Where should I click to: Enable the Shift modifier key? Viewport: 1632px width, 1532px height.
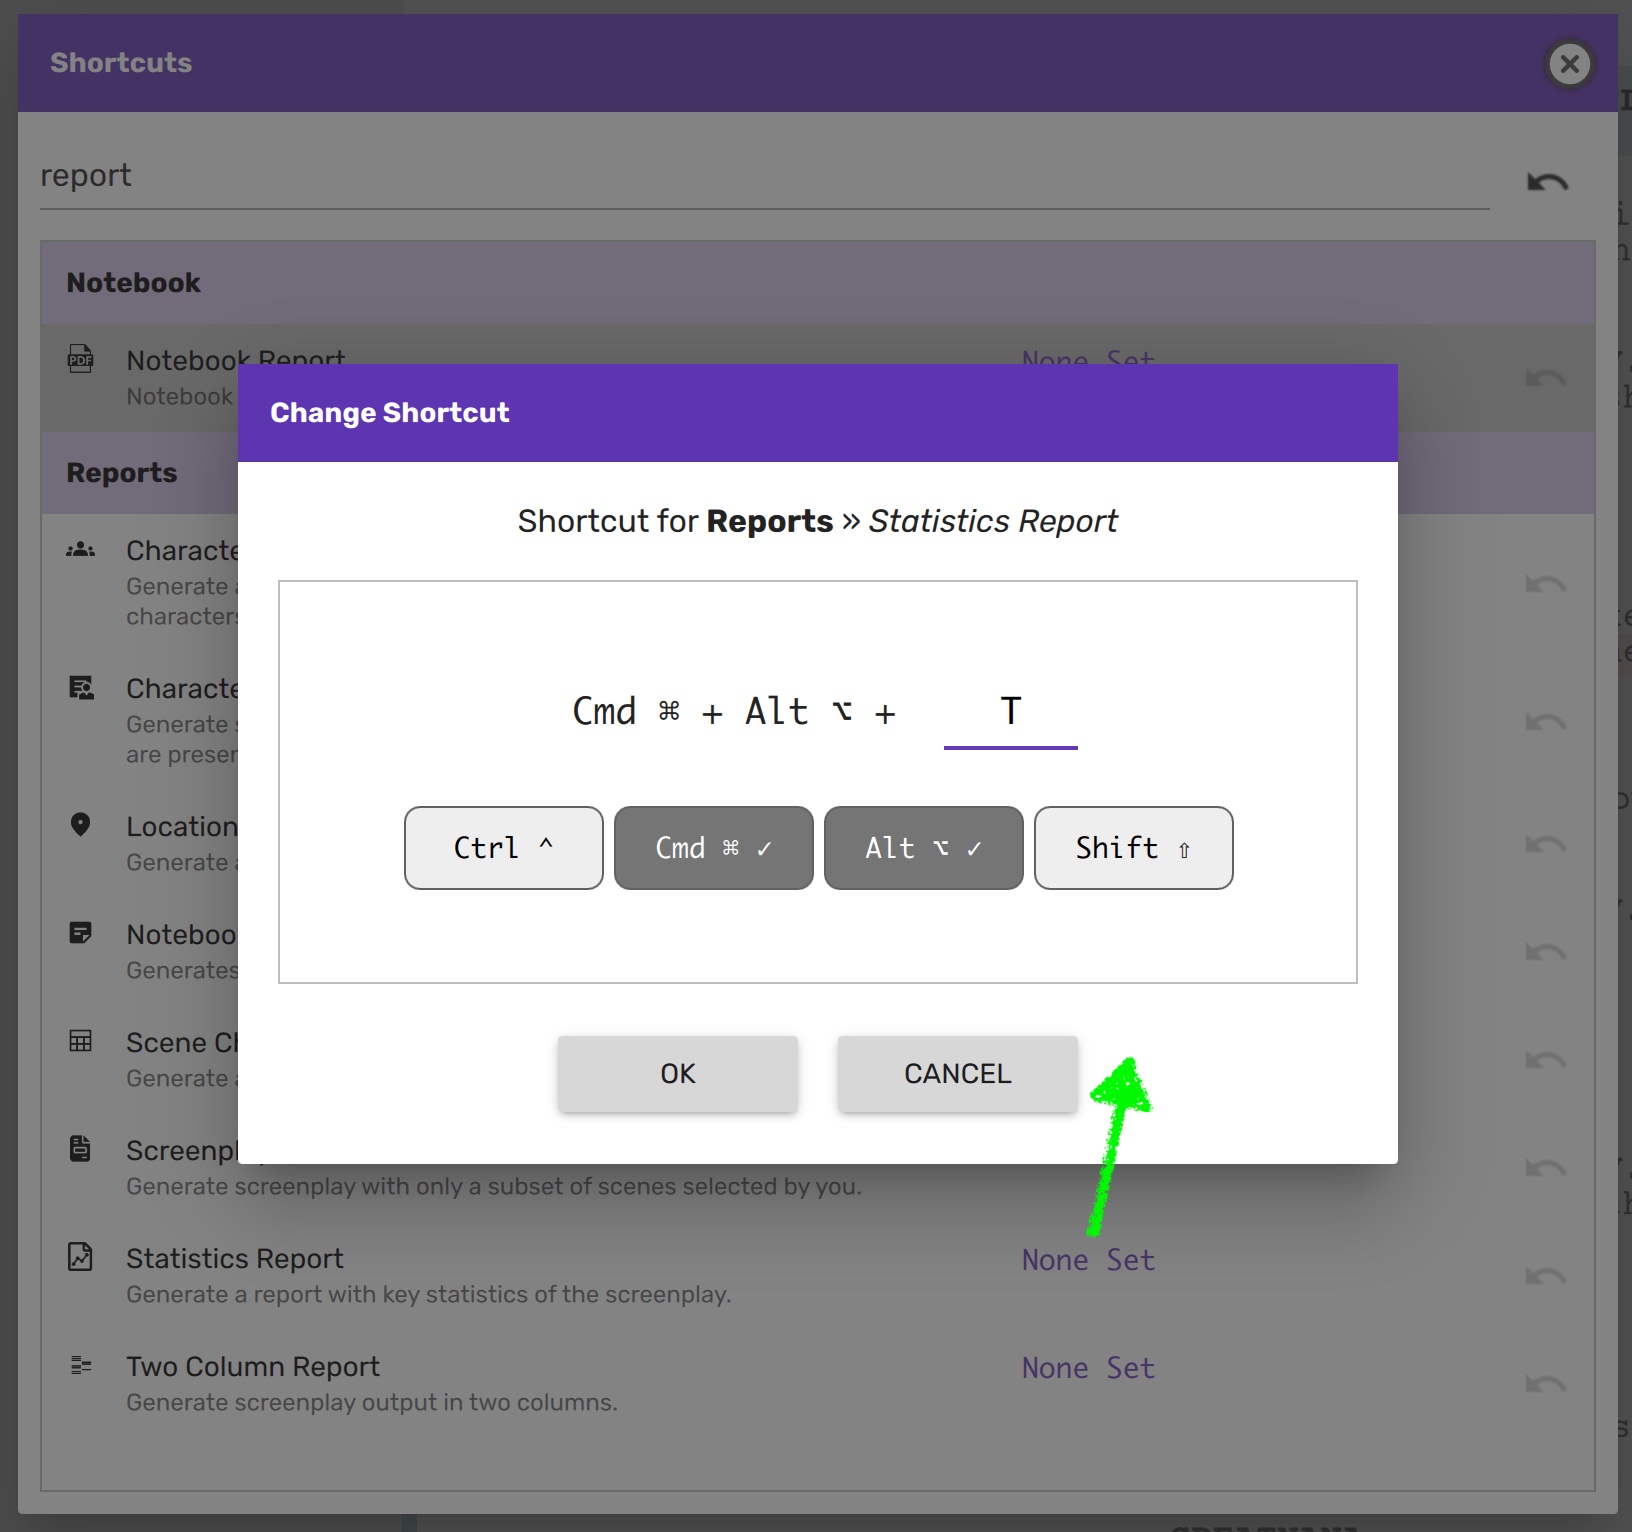1133,848
